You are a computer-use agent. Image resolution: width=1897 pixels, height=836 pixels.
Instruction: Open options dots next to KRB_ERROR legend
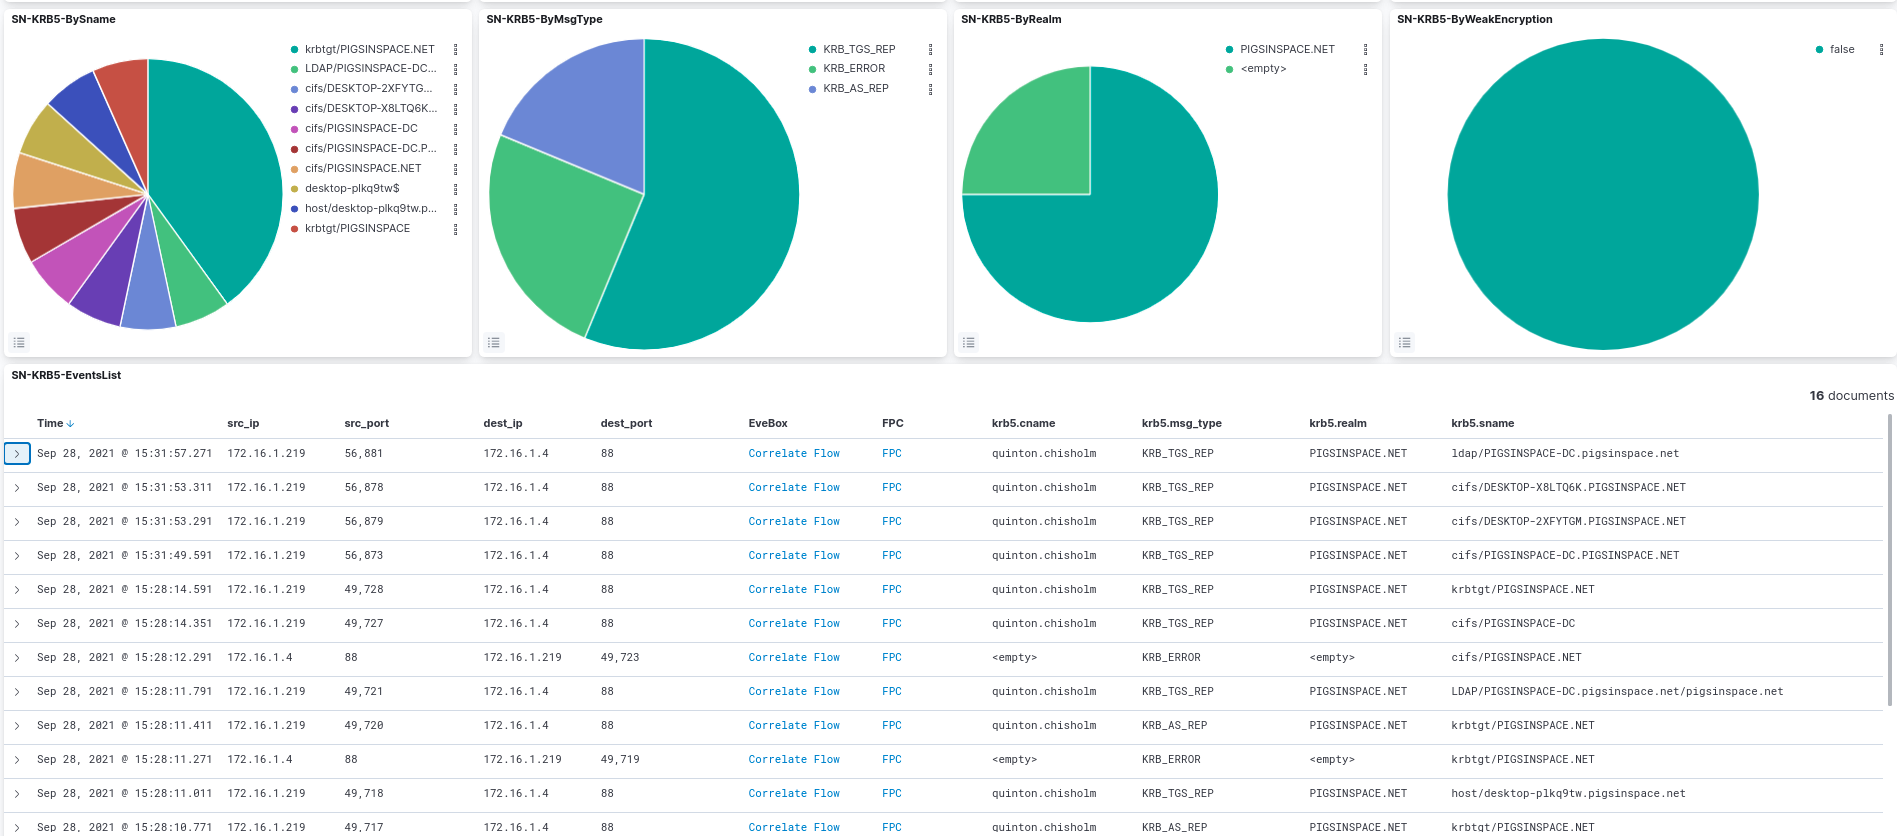(931, 69)
